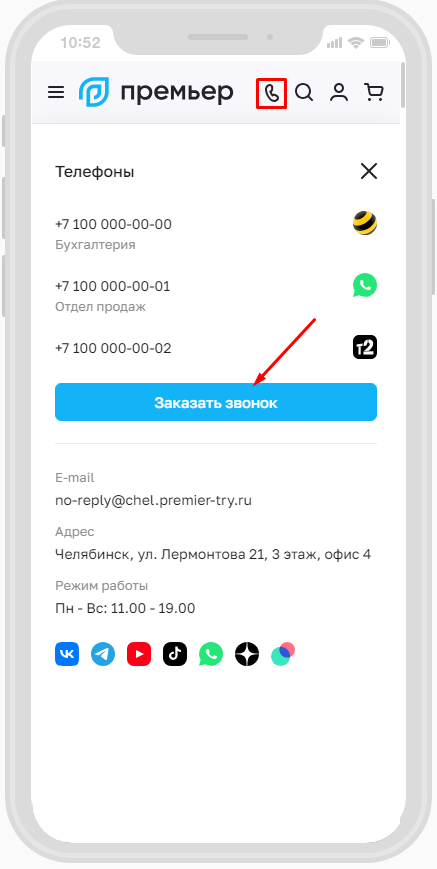Click the phone icon in header

click(x=271, y=93)
